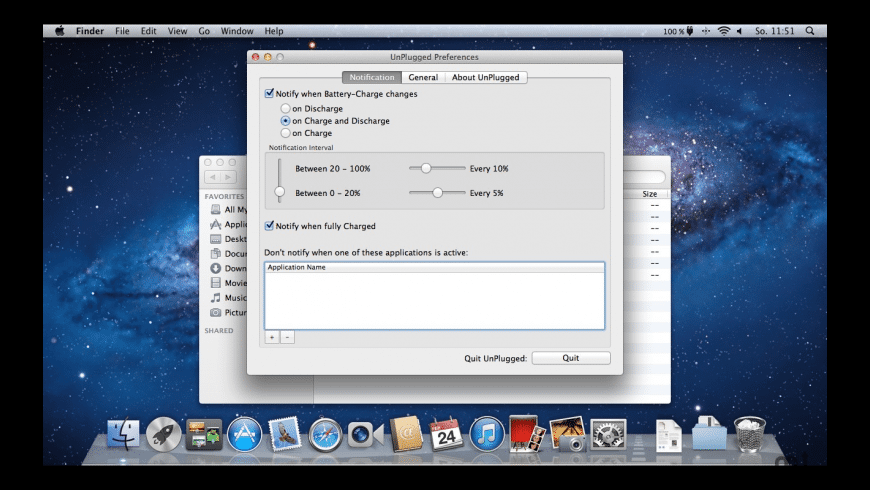
Task: Open the View menu
Action: pyautogui.click(x=178, y=31)
